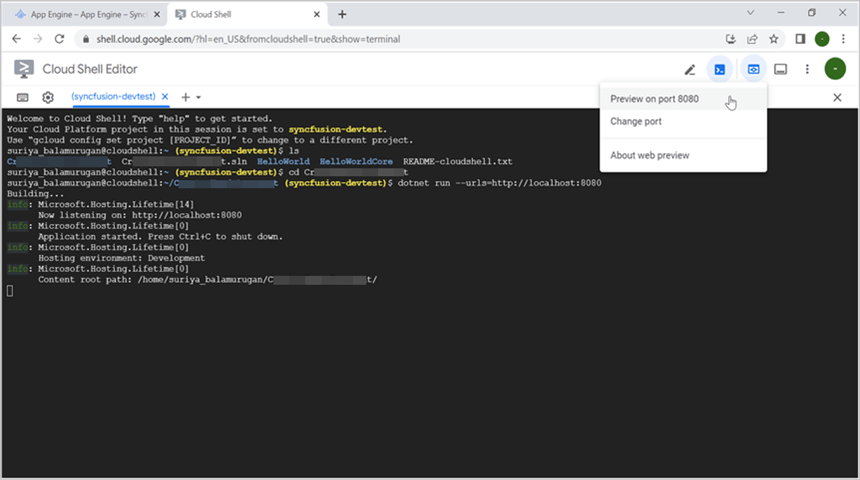The width and height of the screenshot is (860, 480).
Task: Click the Cloud Shell account avatar
Action: (835, 69)
